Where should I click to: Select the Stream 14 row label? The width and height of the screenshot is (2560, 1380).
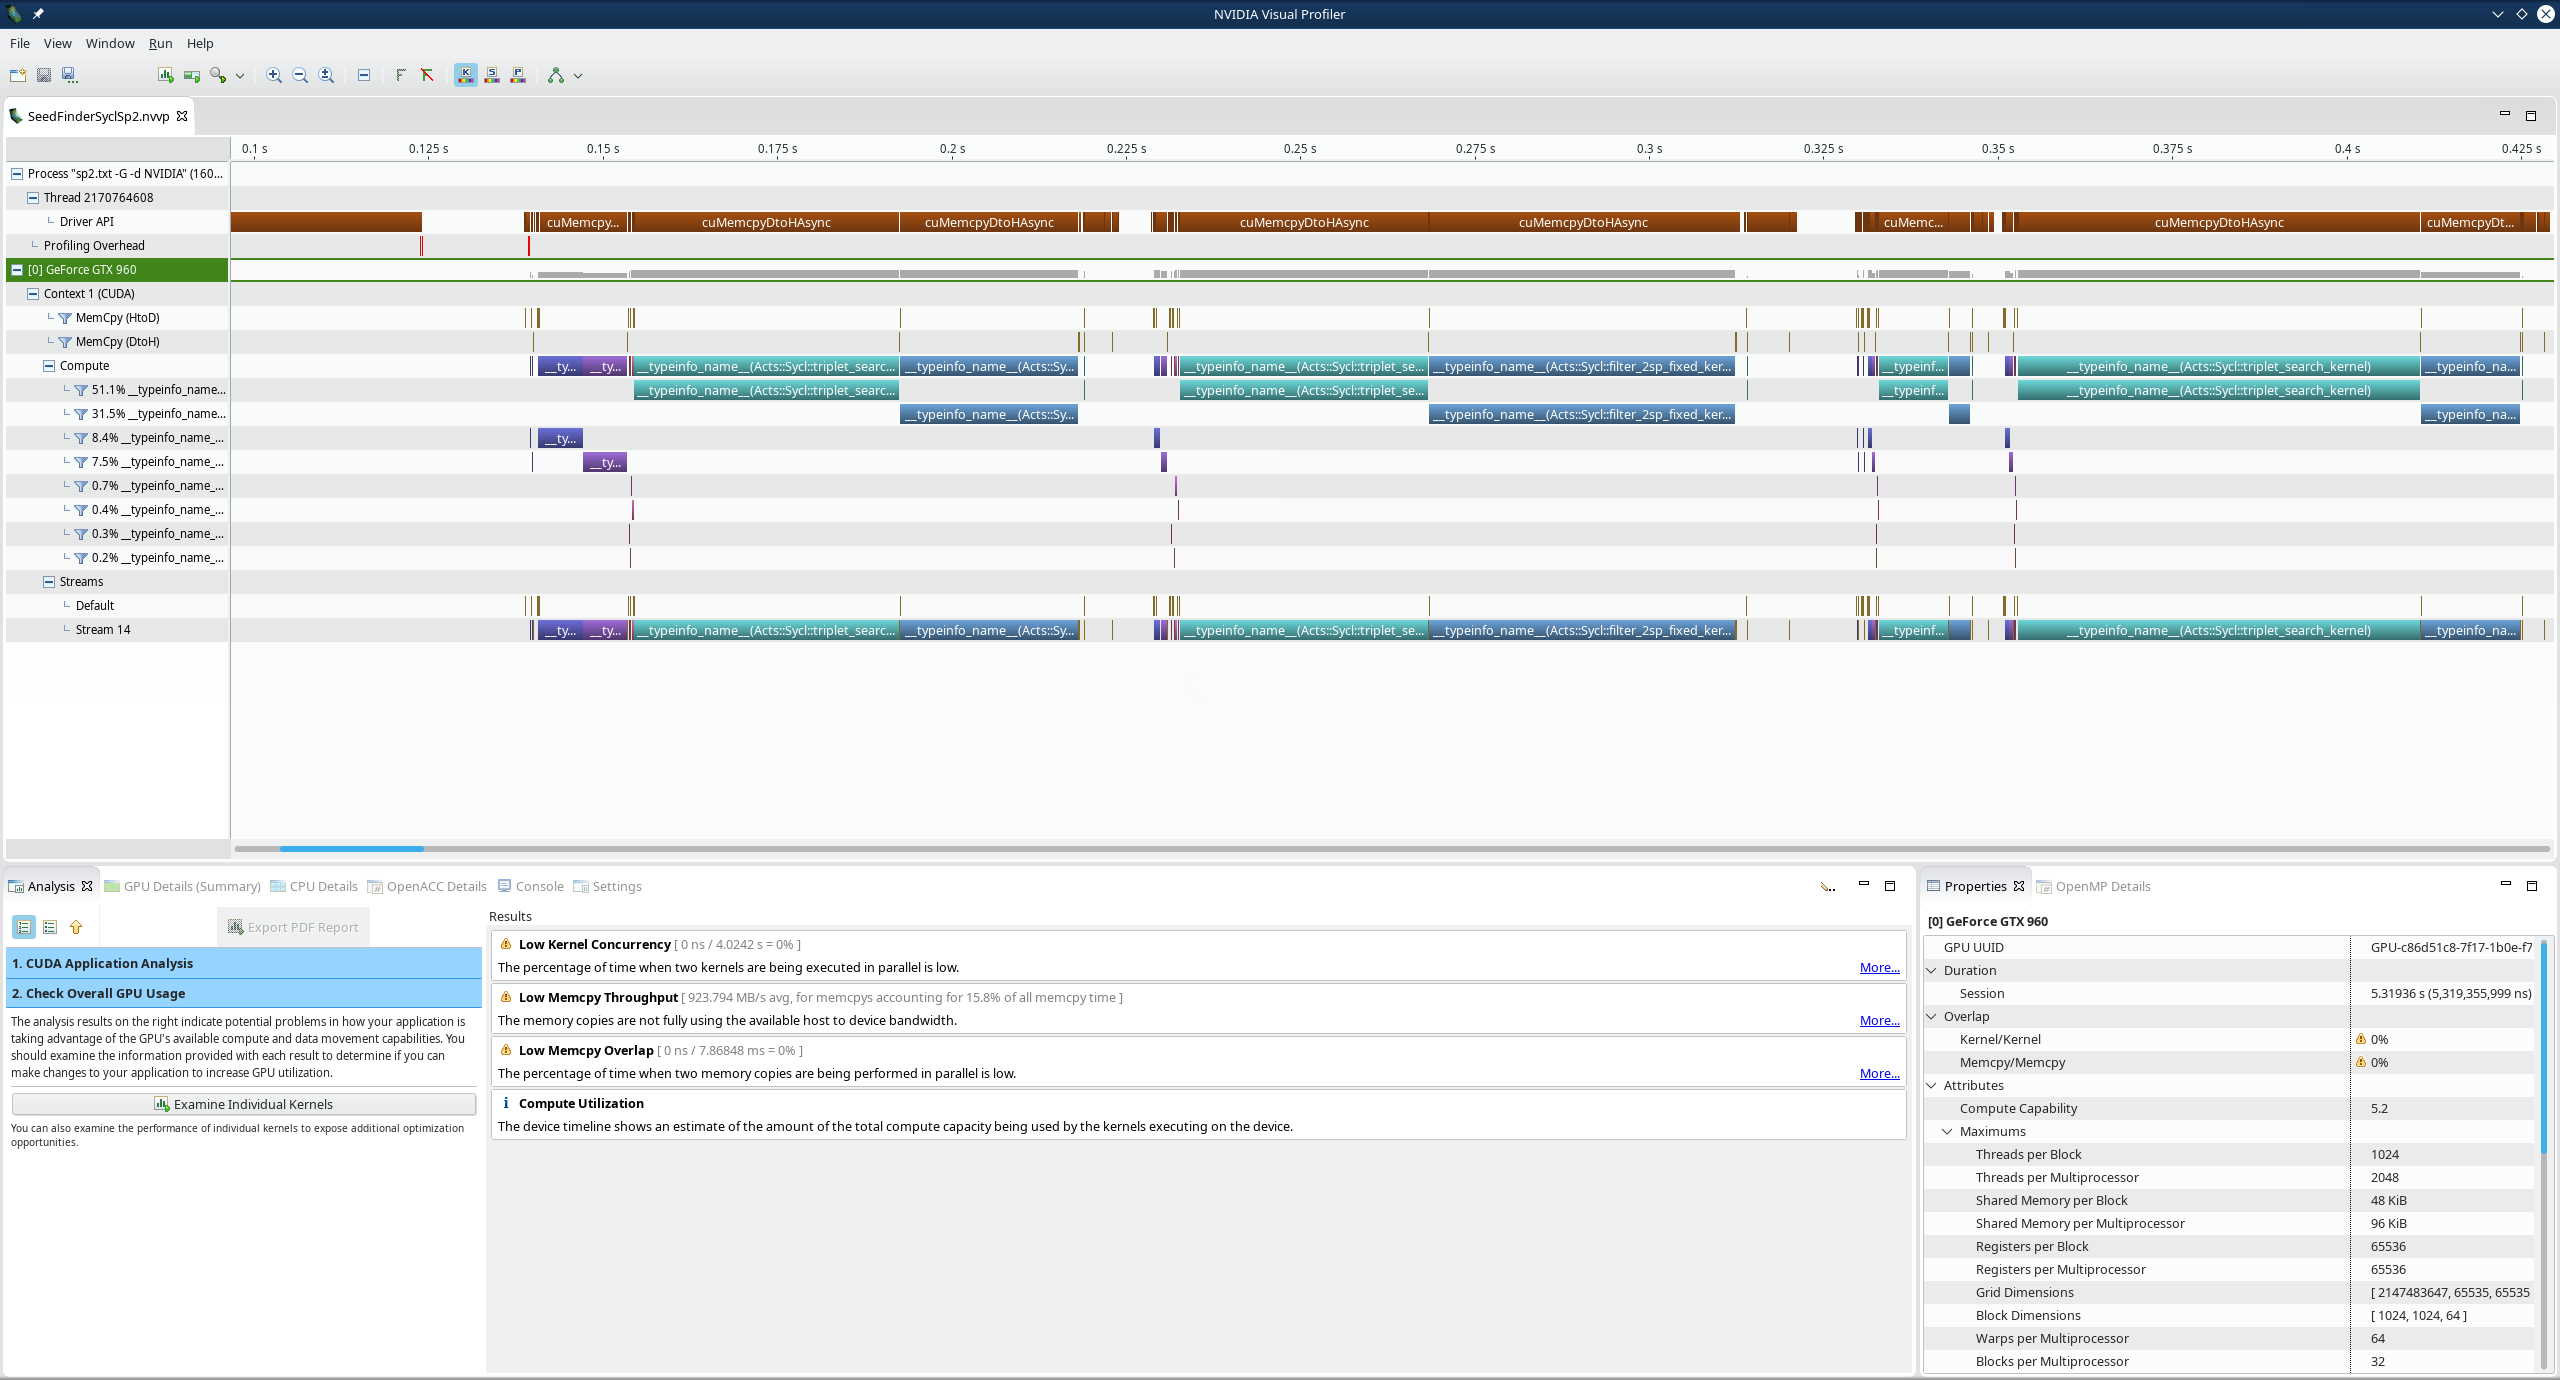click(103, 630)
